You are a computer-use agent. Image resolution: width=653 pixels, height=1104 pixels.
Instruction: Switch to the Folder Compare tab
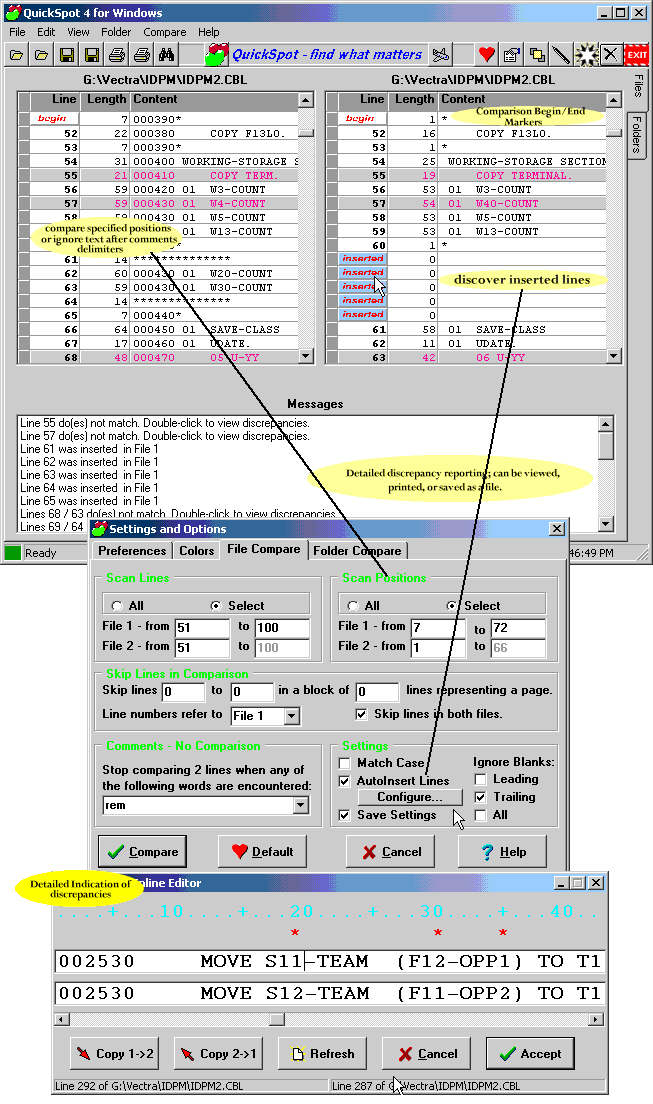coord(357,551)
